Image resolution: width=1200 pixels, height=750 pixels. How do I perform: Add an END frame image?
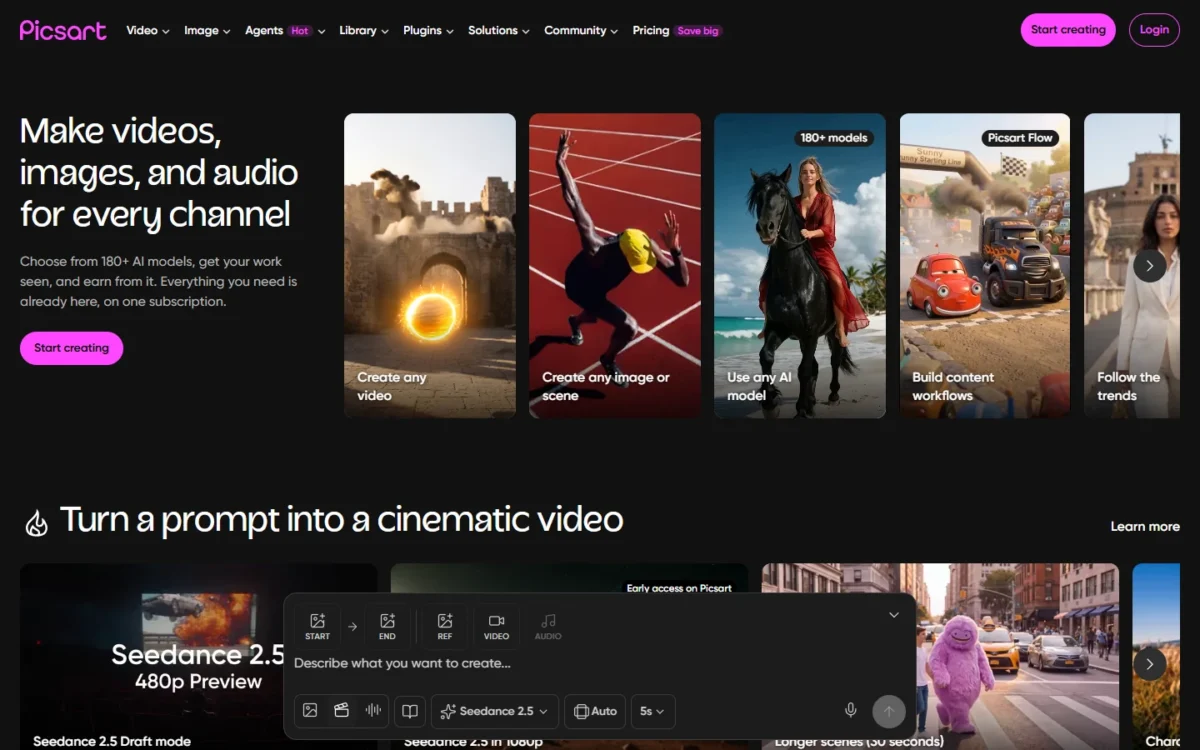click(x=387, y=626)
